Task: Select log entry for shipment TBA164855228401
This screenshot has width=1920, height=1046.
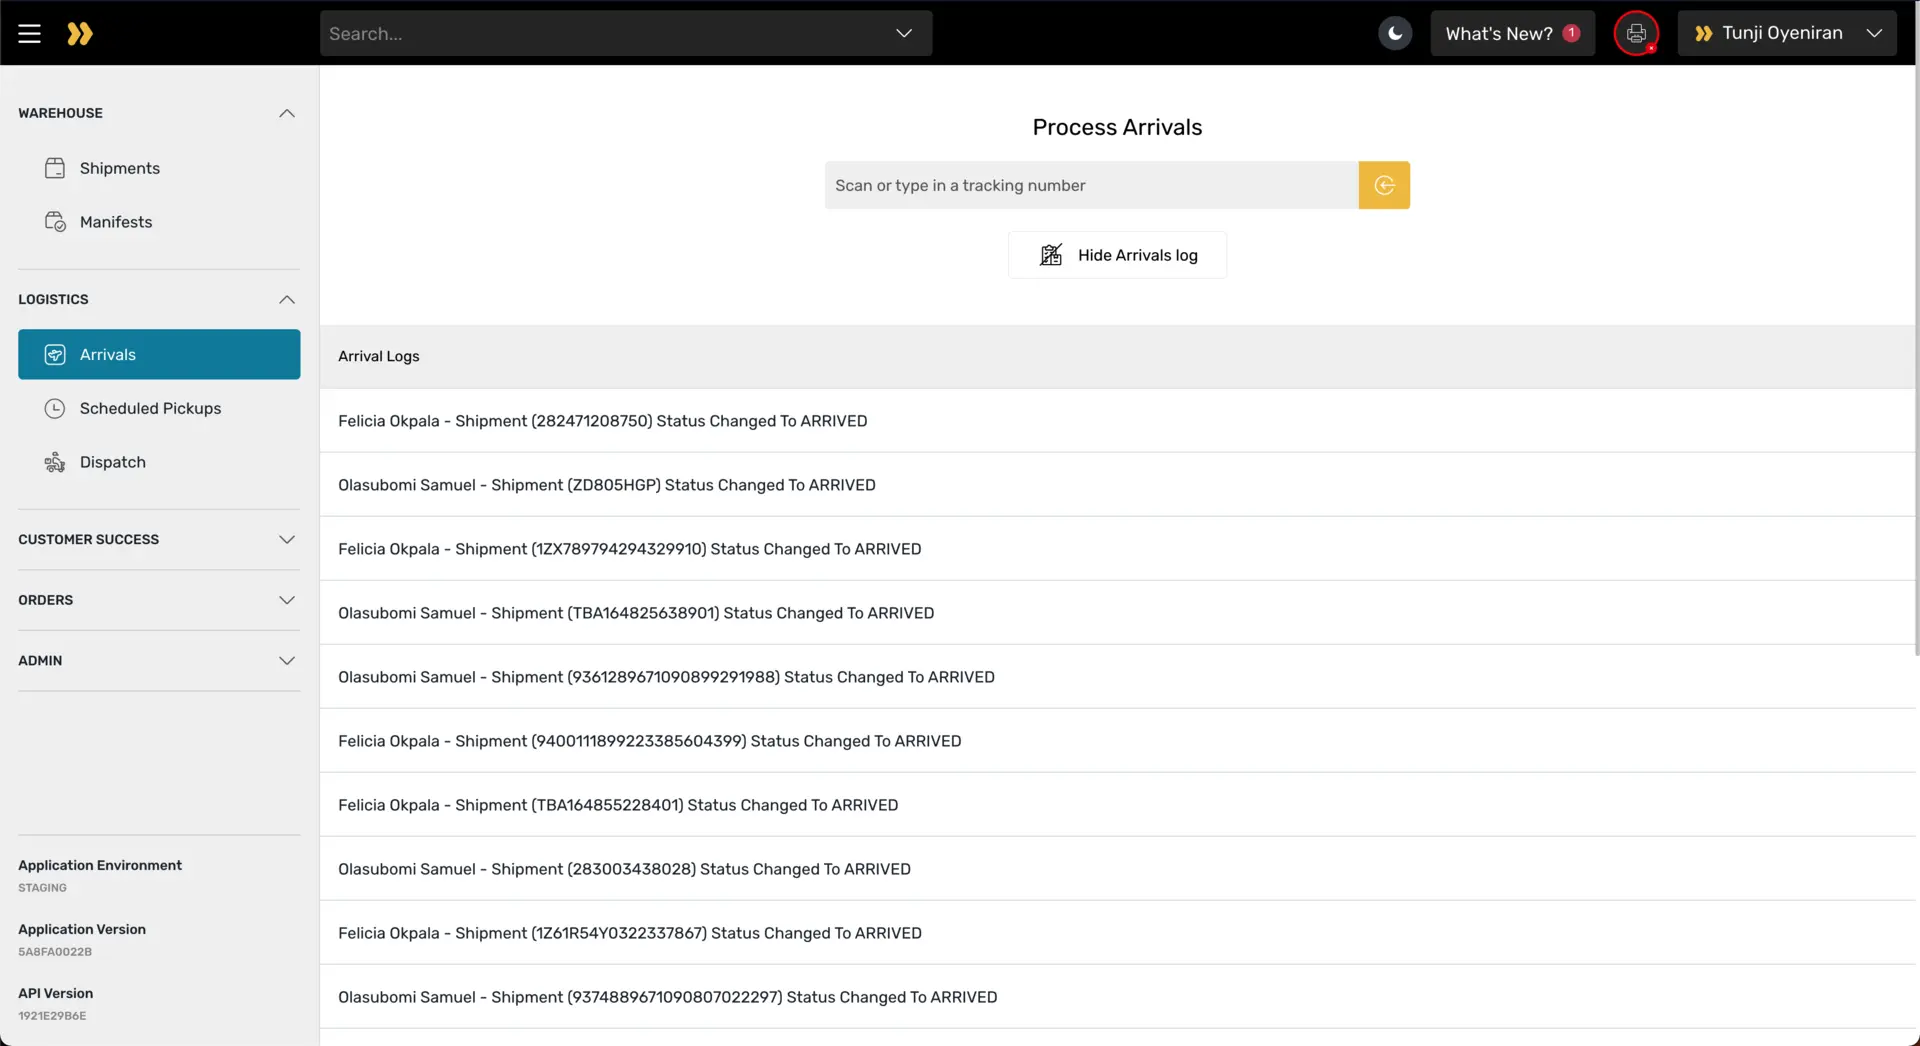Action: click(x=1117, y=805)
